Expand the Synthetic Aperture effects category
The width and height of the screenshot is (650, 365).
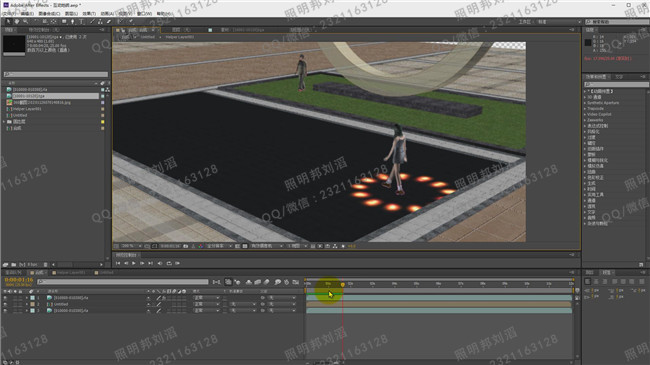[x=603, y=103]
